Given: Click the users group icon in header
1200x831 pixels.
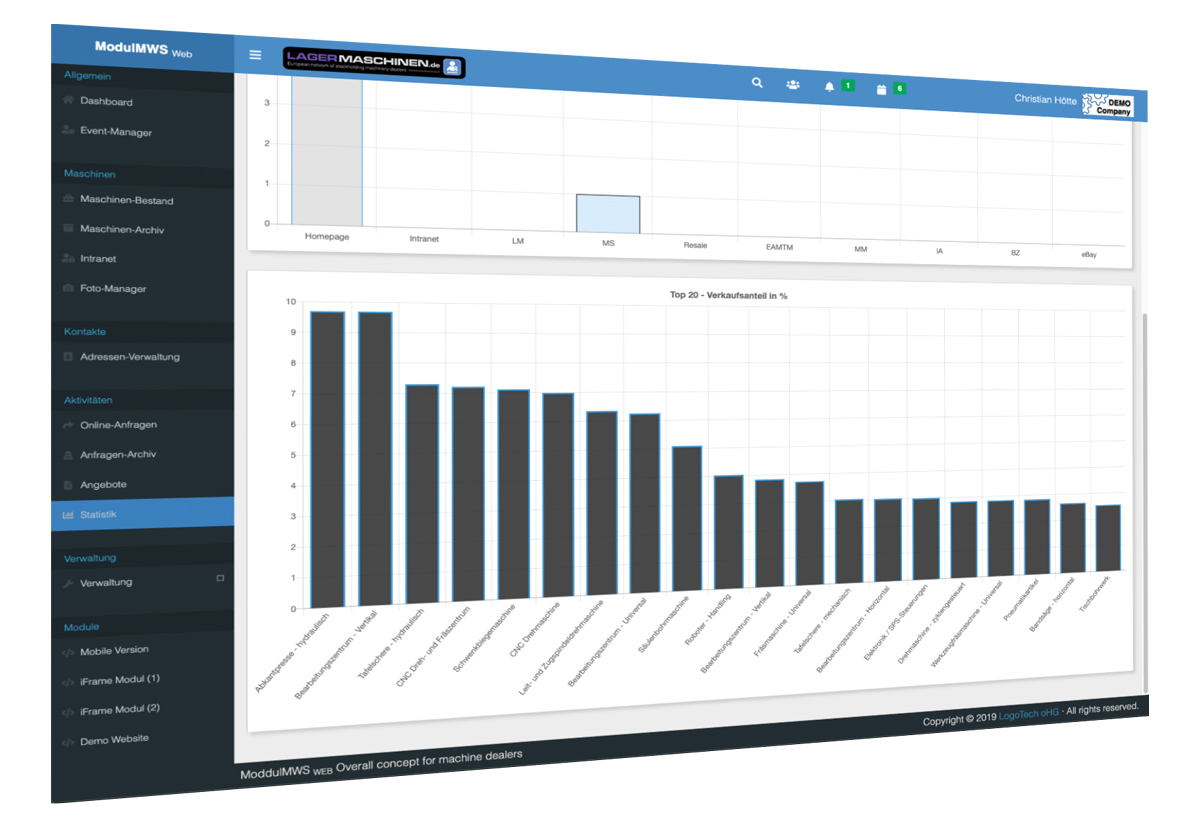Looking at the screenshot, I should [792, 85].
